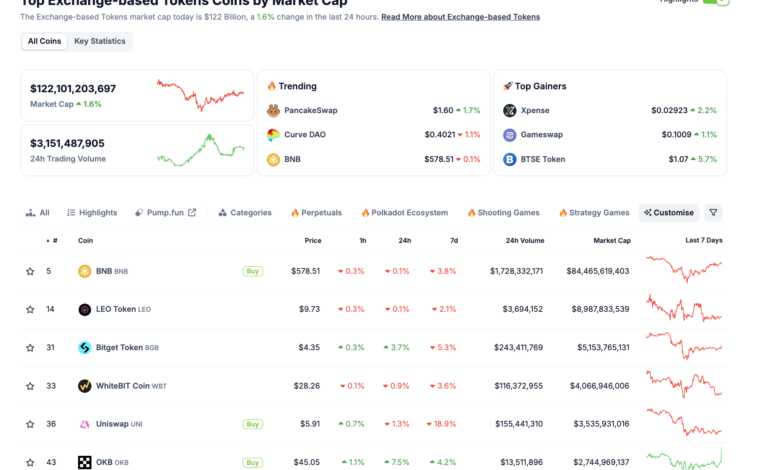Click the LEO Token logo
The height and width of the screenshot is (470, 780).
(x=85, y=309)
